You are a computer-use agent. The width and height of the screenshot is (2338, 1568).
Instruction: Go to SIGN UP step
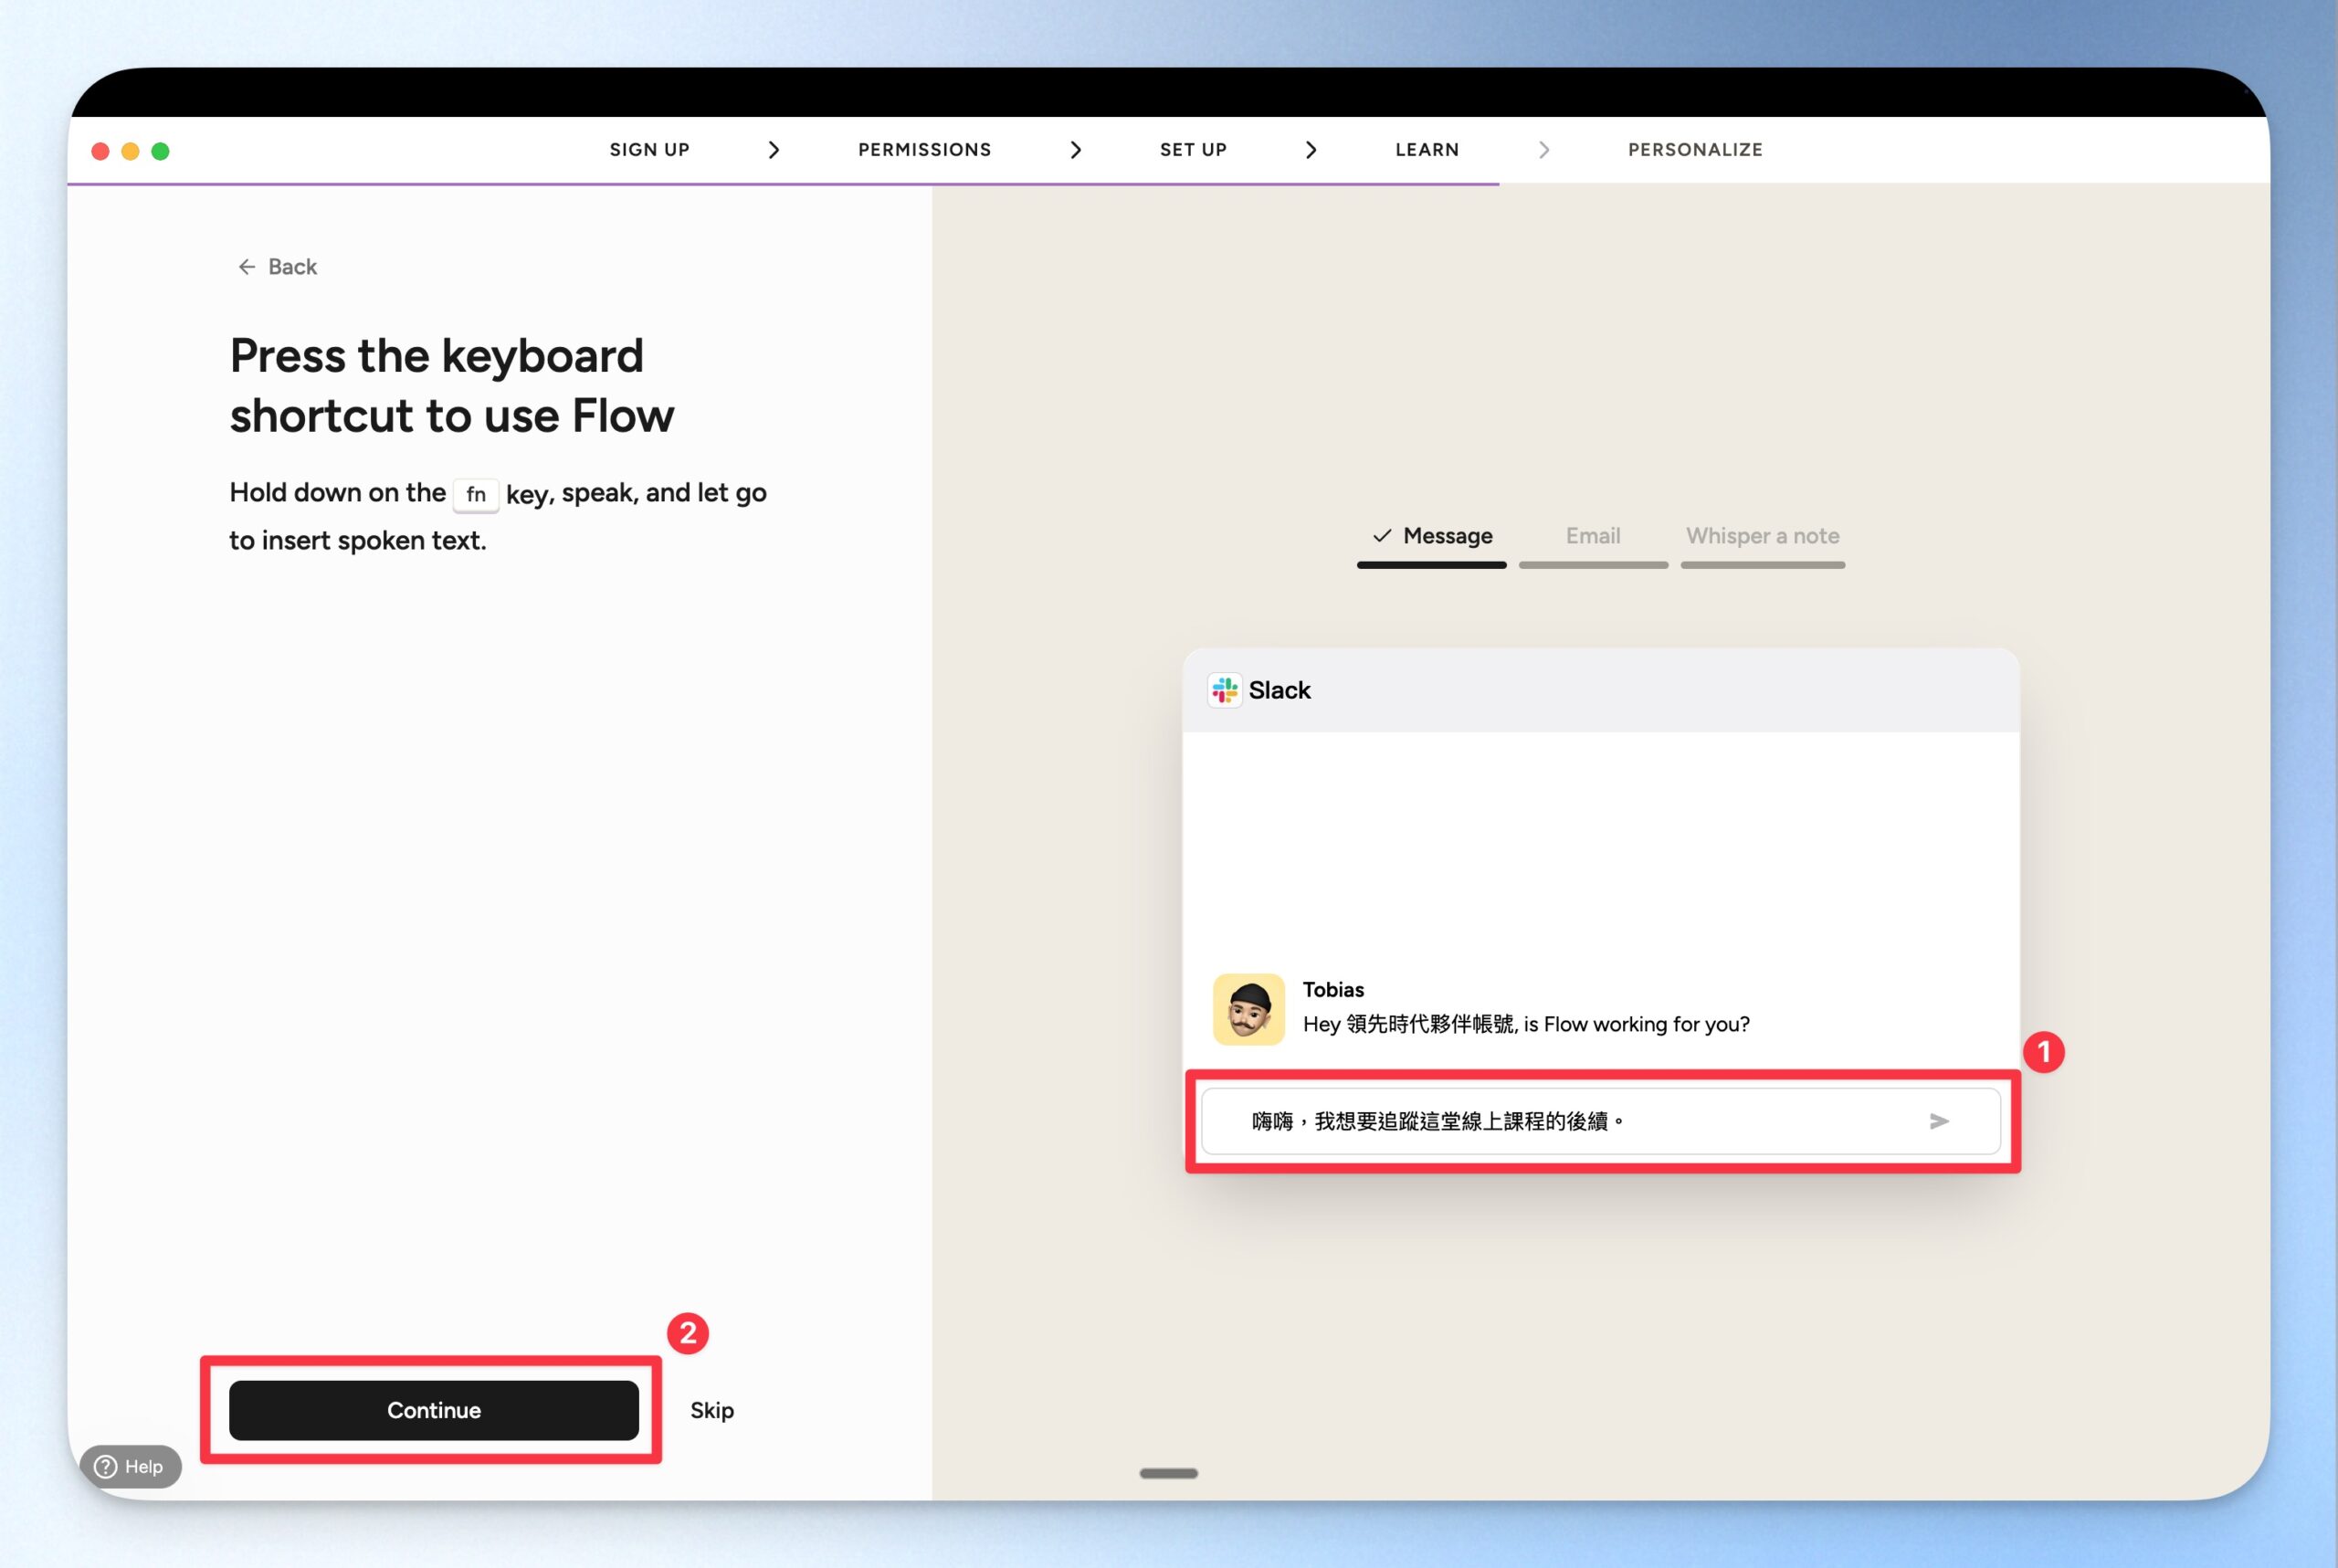649,150
